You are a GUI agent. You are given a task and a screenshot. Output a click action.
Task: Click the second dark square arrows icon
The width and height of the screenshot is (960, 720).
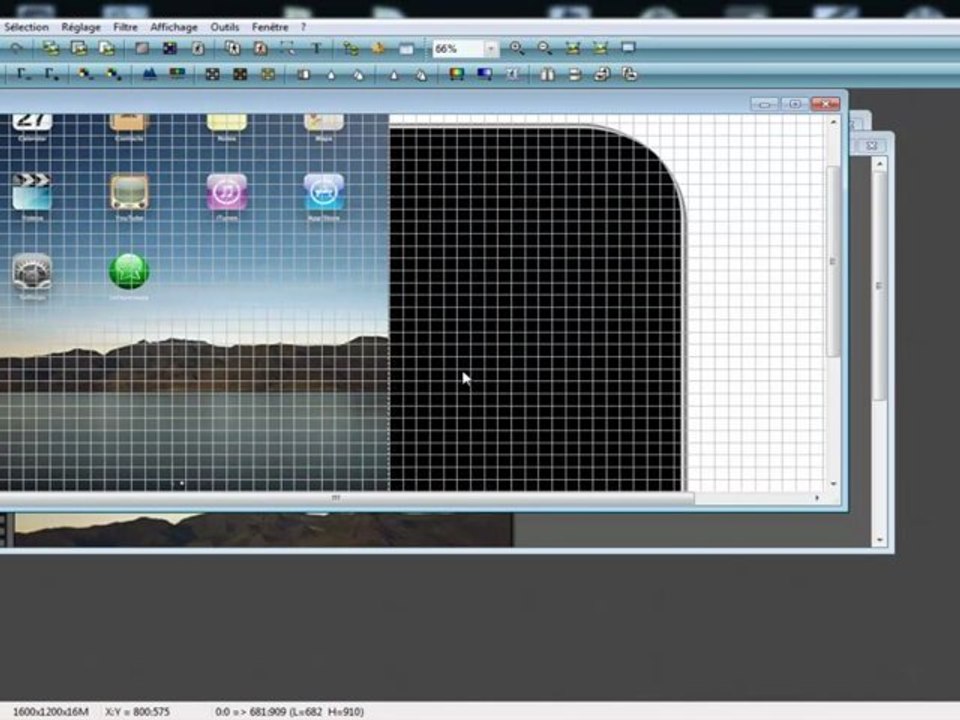[x=240, y=74]
